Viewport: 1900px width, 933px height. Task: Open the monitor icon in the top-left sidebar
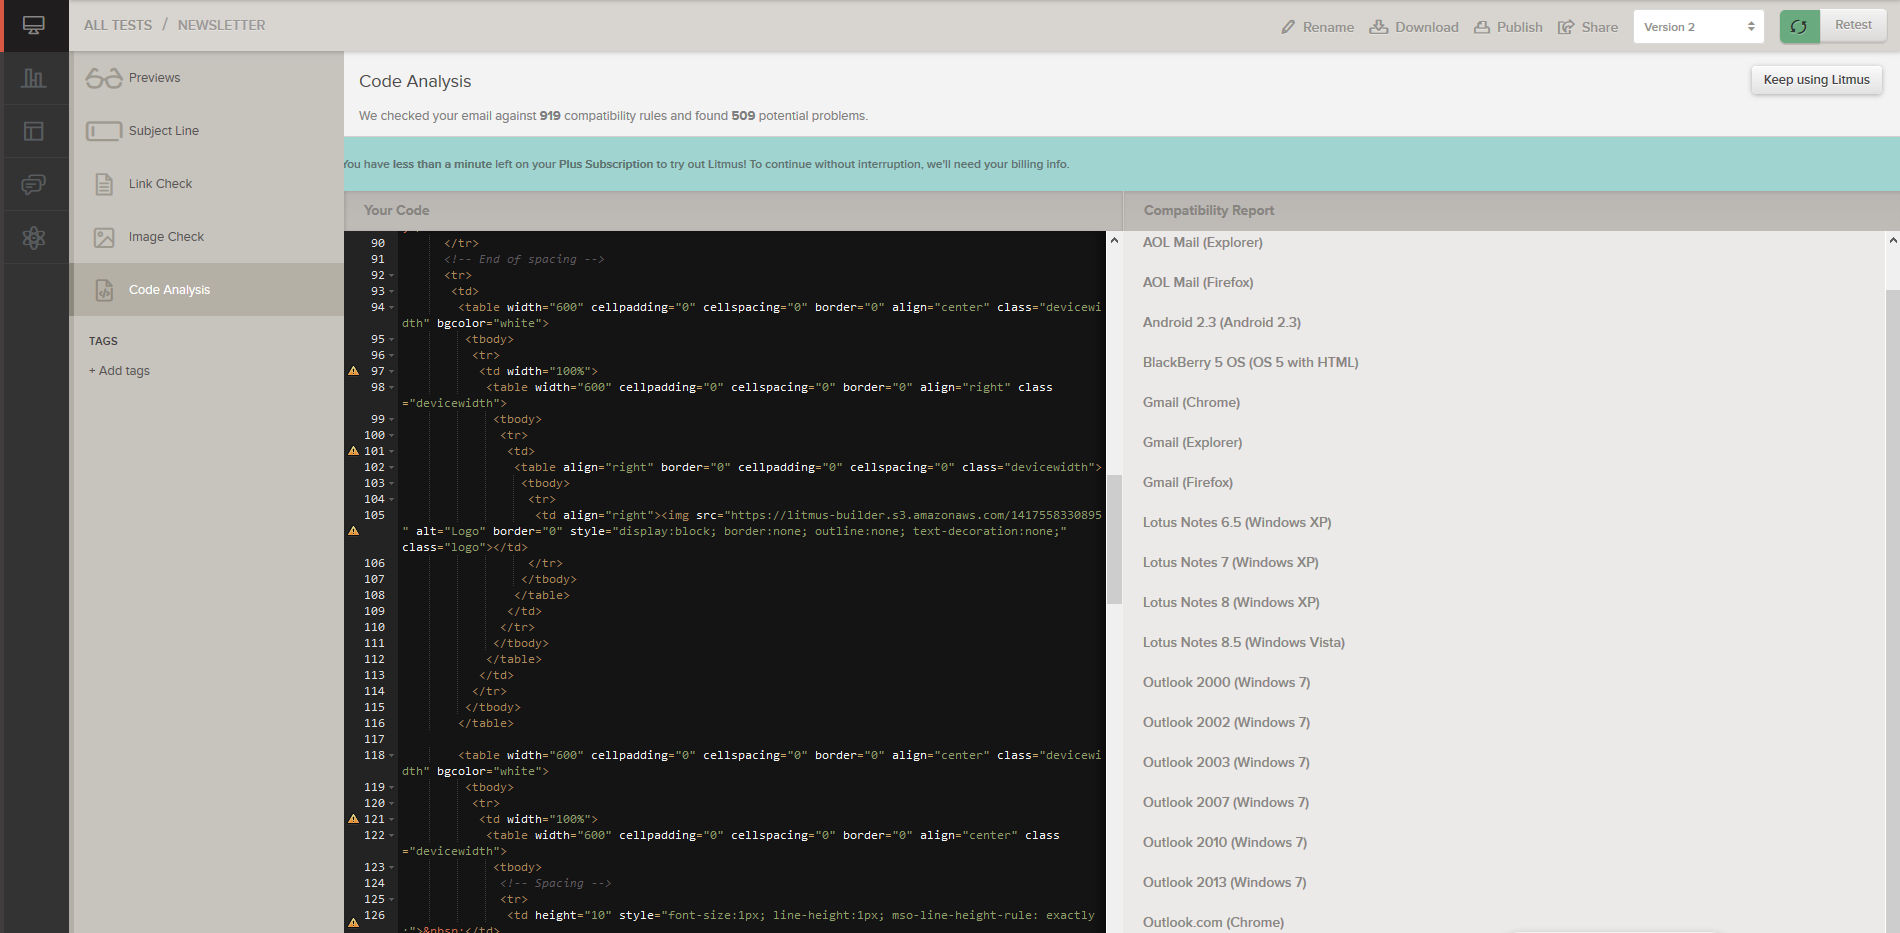pos(34,26)
